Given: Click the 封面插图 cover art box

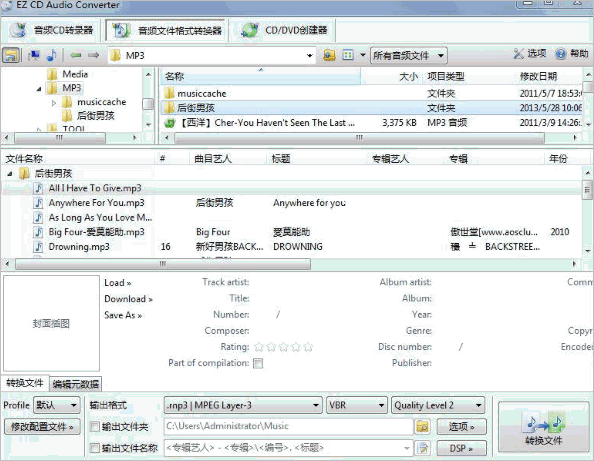Looking at the screenshot, I should click(51, 323).
